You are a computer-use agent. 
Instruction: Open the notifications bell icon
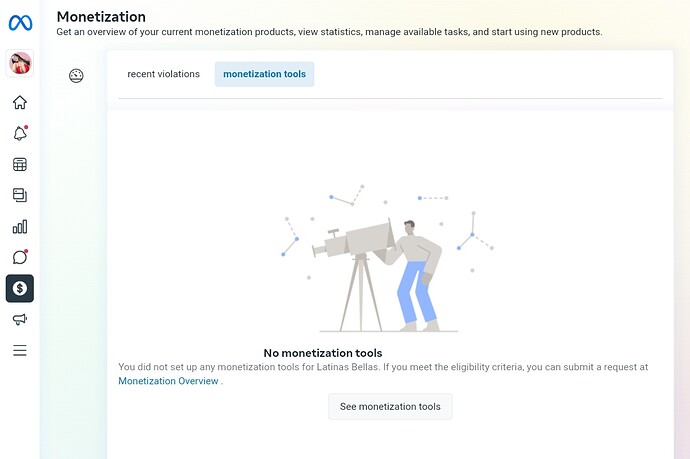(x=20, y=133)
